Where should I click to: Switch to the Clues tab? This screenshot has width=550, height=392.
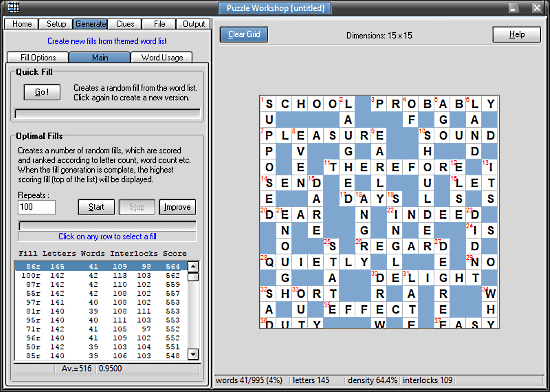tap(125, 24)
